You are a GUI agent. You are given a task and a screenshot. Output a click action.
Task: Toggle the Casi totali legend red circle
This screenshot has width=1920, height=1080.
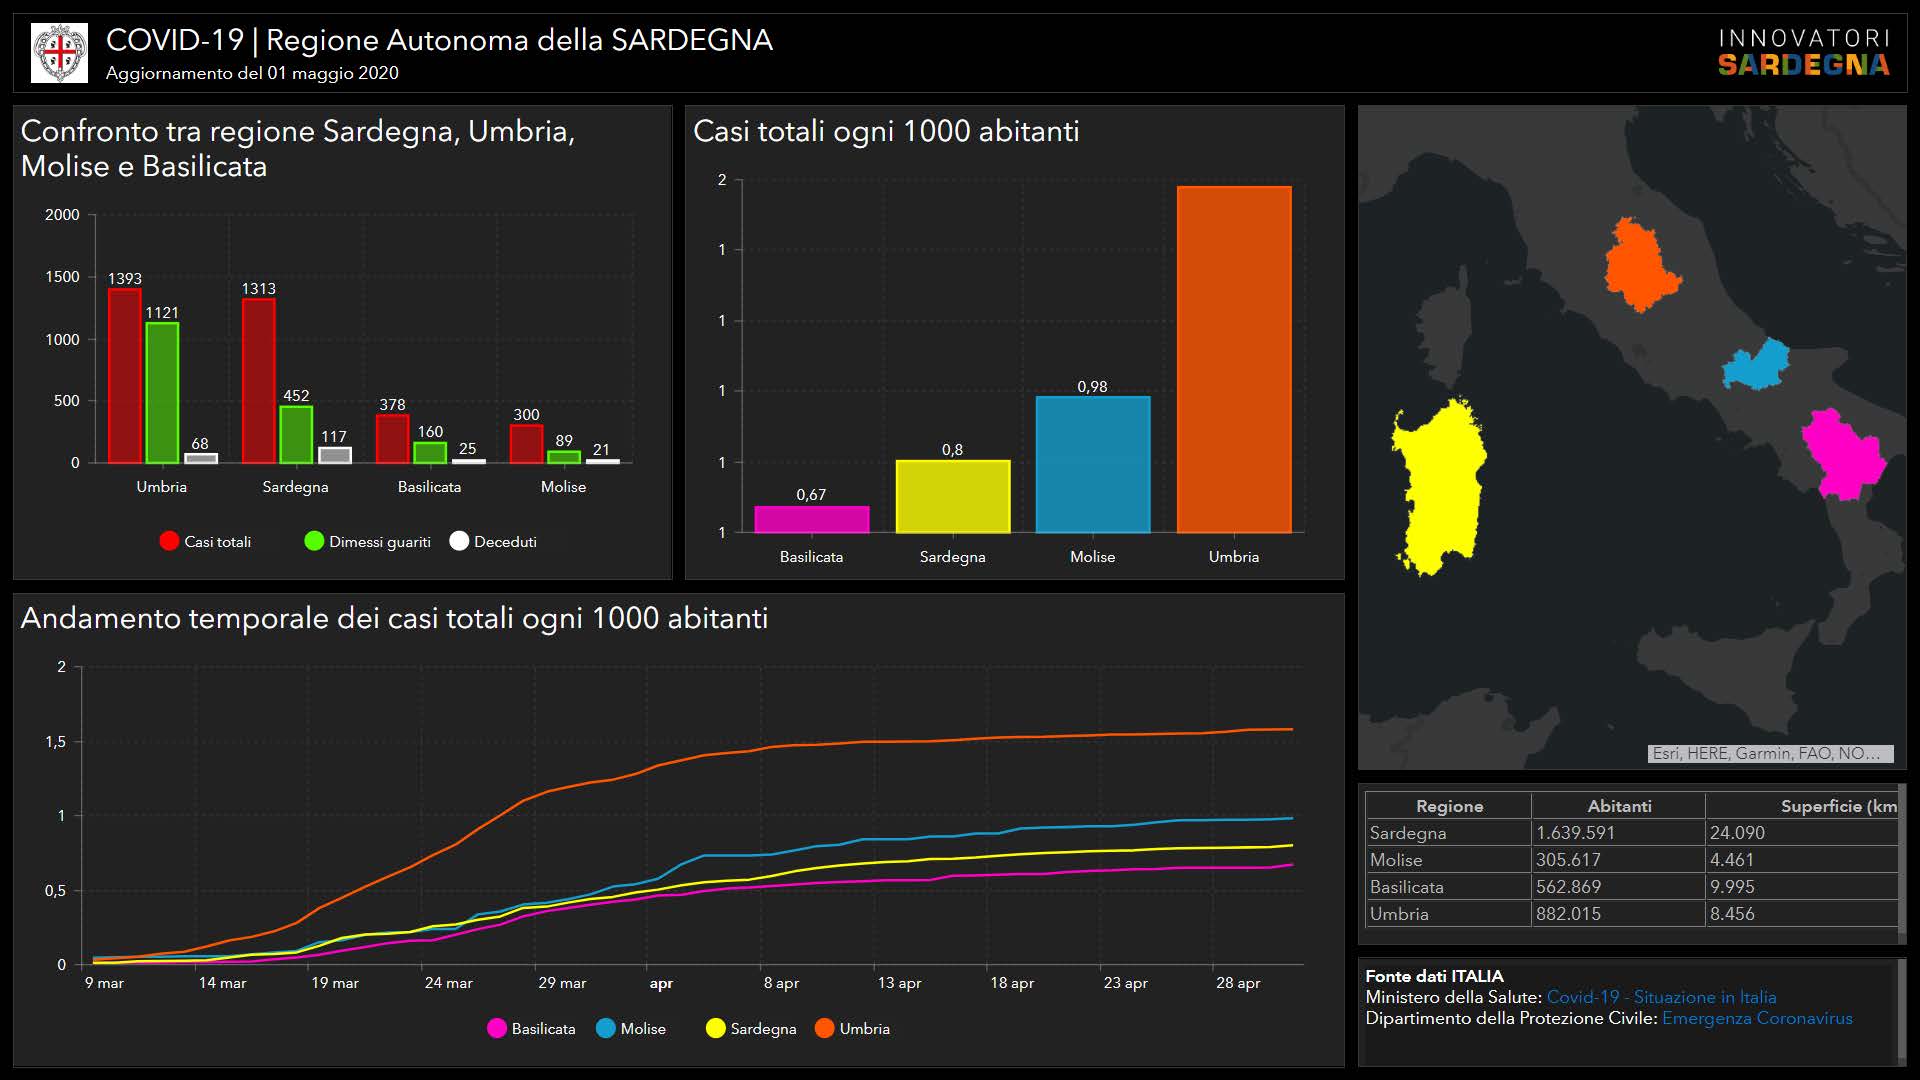click(x=169, y=541)
